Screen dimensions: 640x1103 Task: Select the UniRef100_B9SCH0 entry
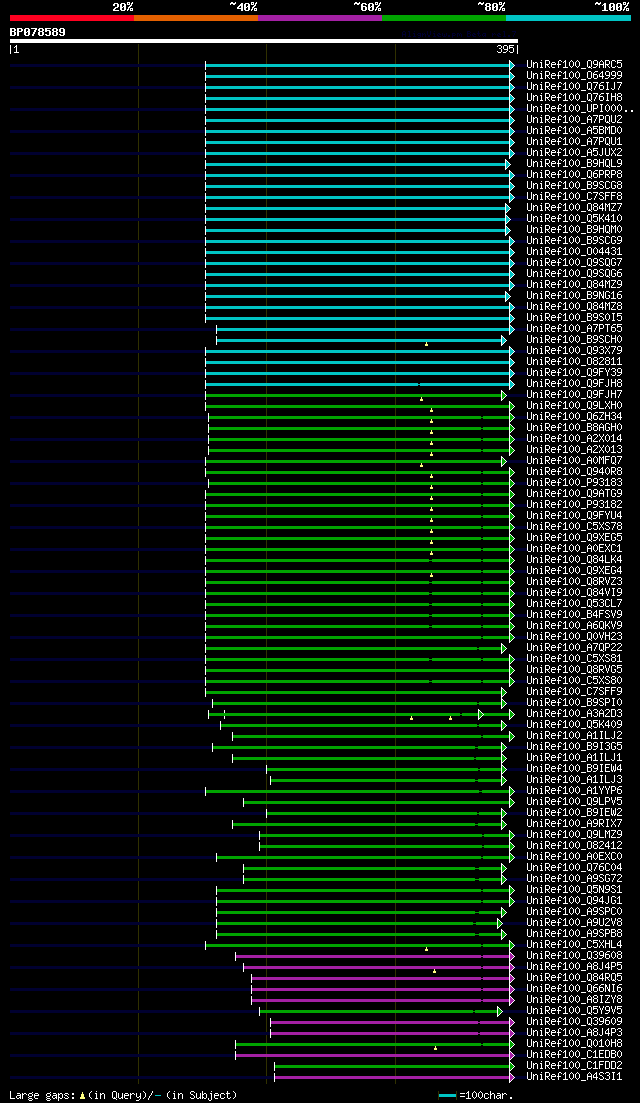click(x=574, y=340)
